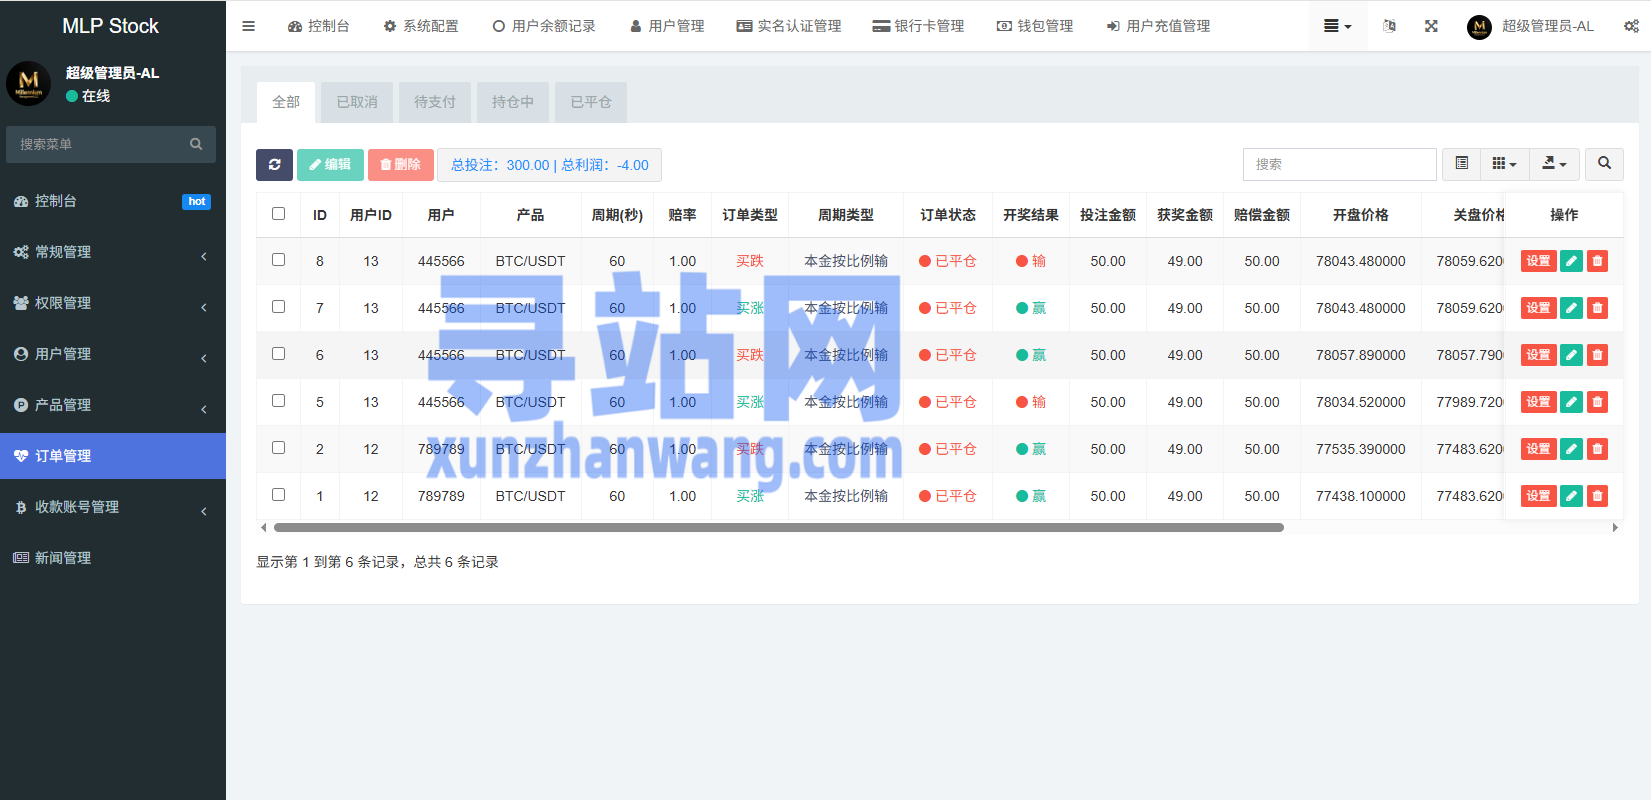
Task: Click red trash icon for order ID 7
Action: pyautogui.click(x=1597, y=308)
